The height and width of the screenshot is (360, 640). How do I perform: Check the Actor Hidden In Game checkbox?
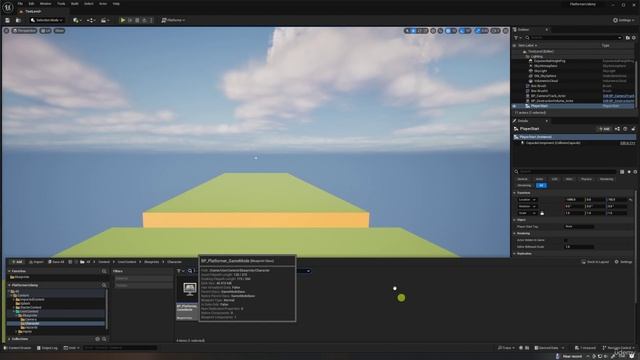point(566,240)
